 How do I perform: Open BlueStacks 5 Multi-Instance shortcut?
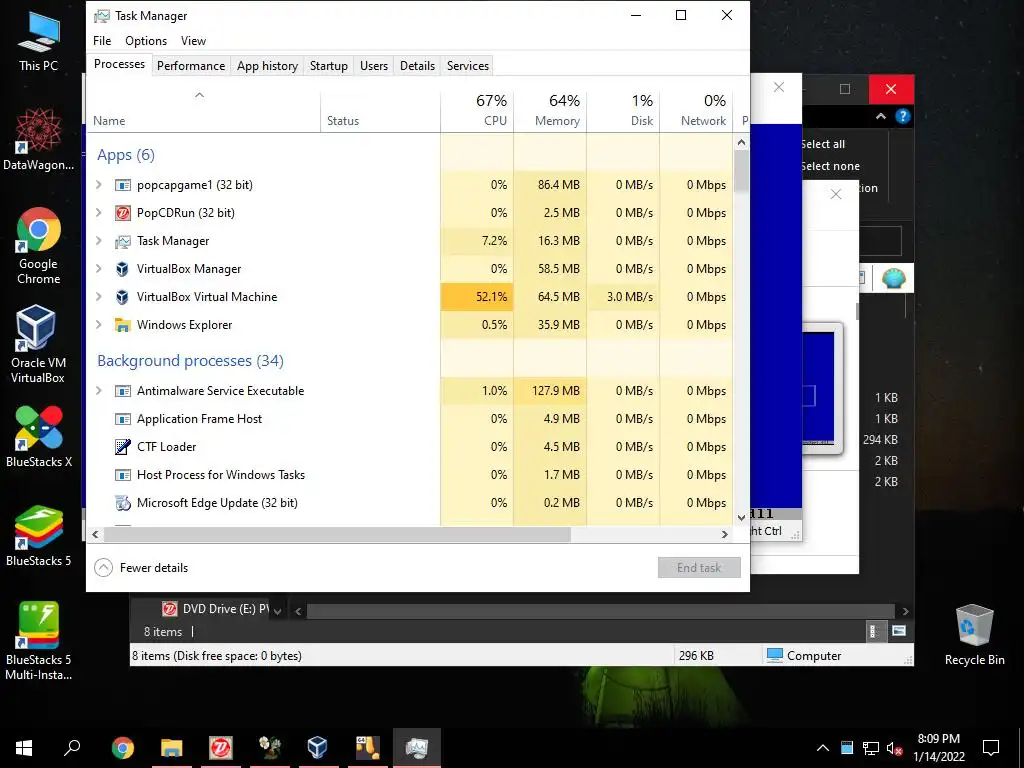[39, 641]
